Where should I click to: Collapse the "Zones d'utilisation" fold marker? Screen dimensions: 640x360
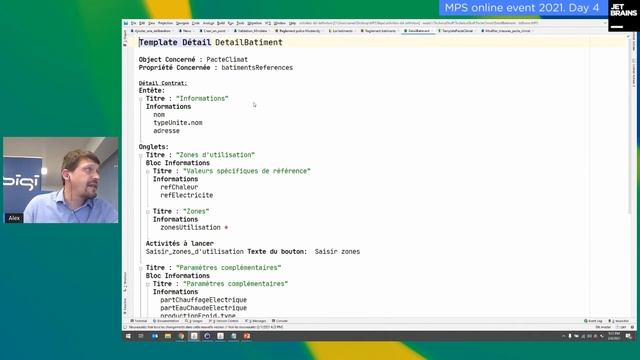tap(141, 155)
